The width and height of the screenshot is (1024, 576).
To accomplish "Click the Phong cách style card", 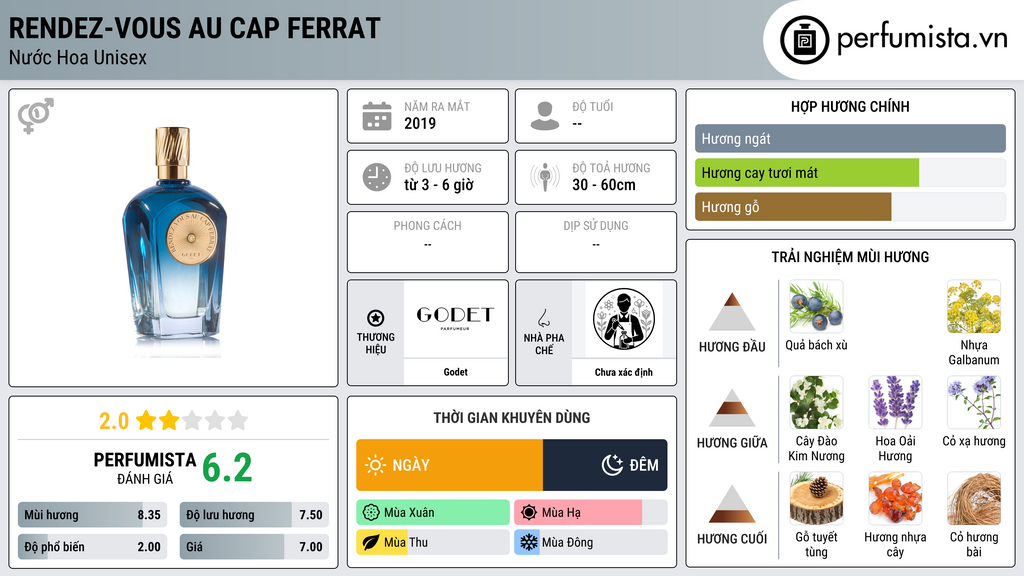I will coord(428,242).
